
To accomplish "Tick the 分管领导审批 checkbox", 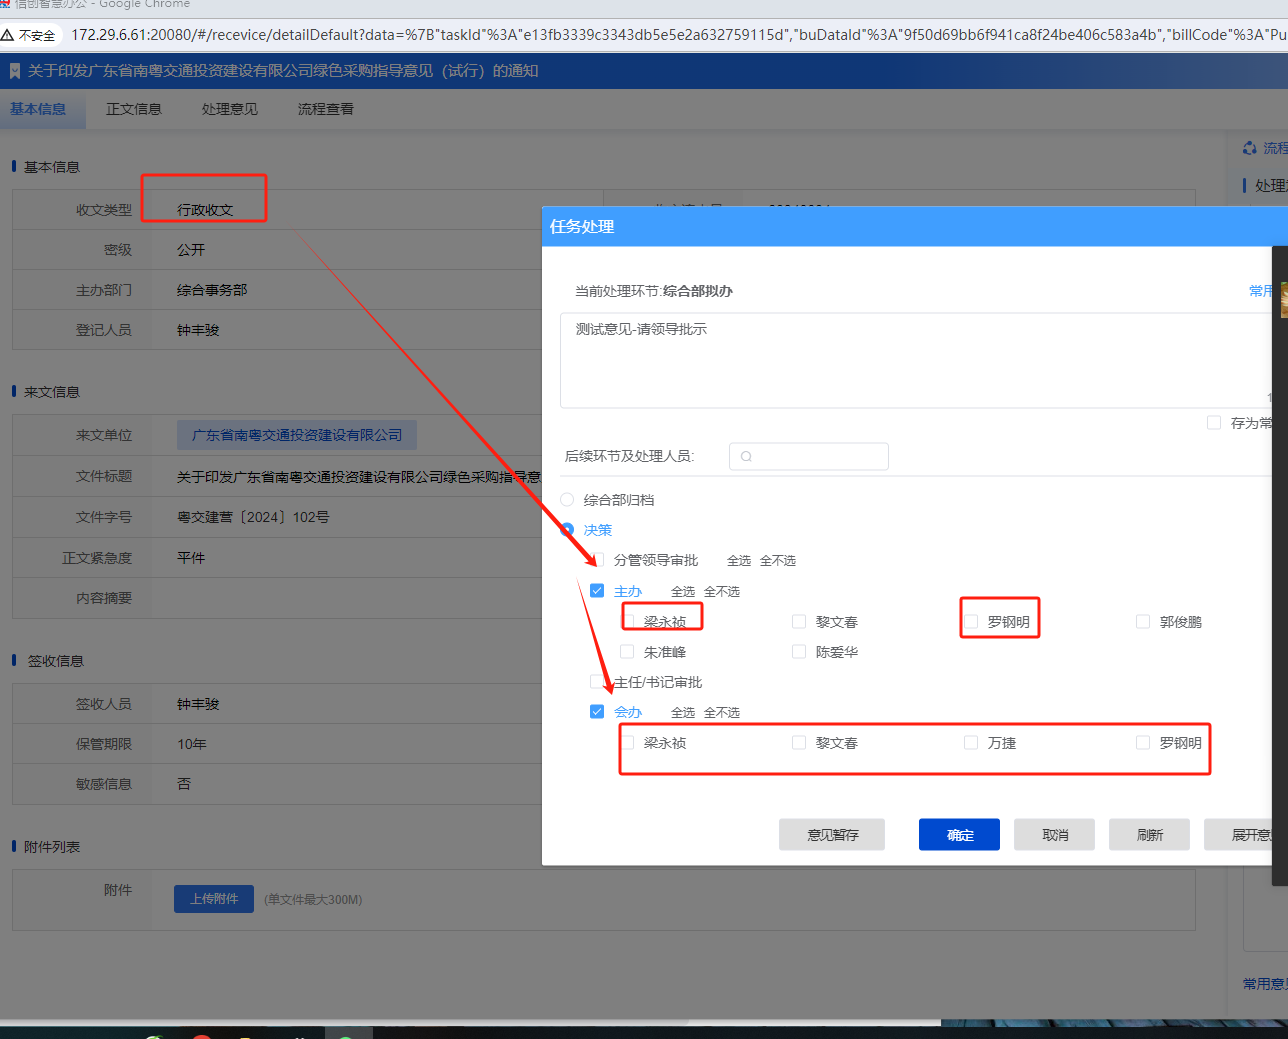I will click(x=597, y=560).
